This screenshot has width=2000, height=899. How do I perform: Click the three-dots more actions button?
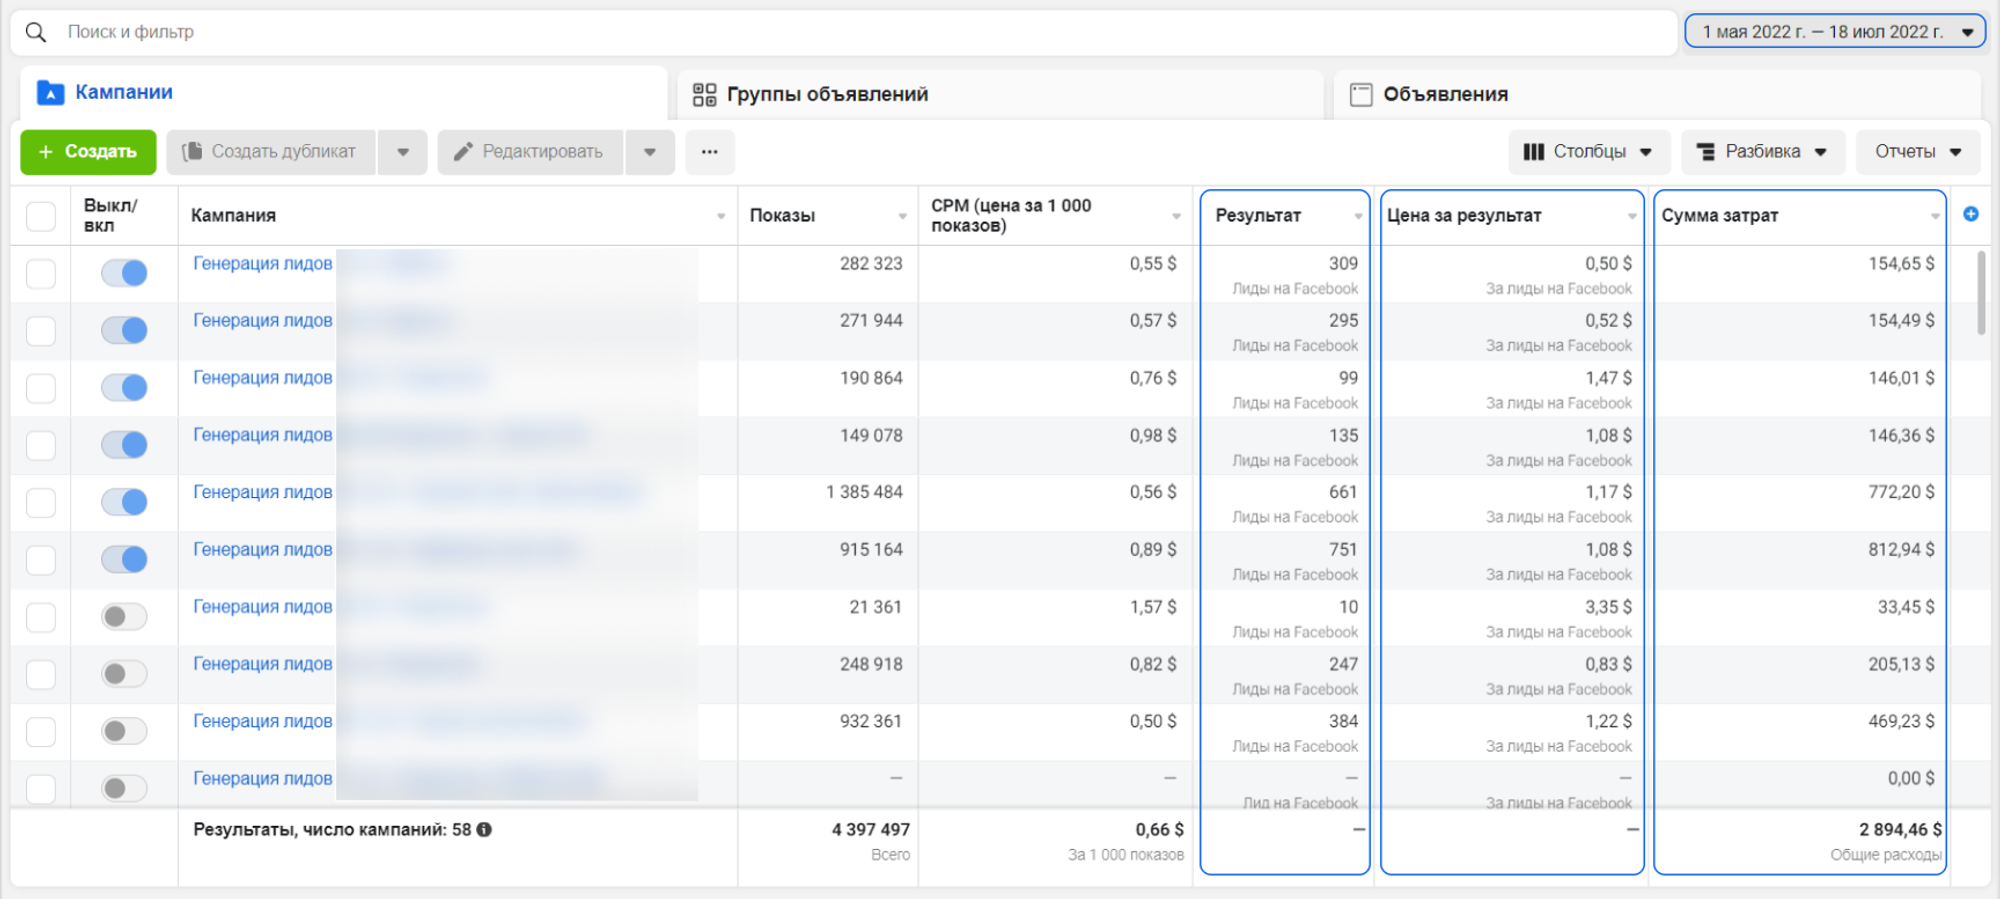click(x=710, y=152)
